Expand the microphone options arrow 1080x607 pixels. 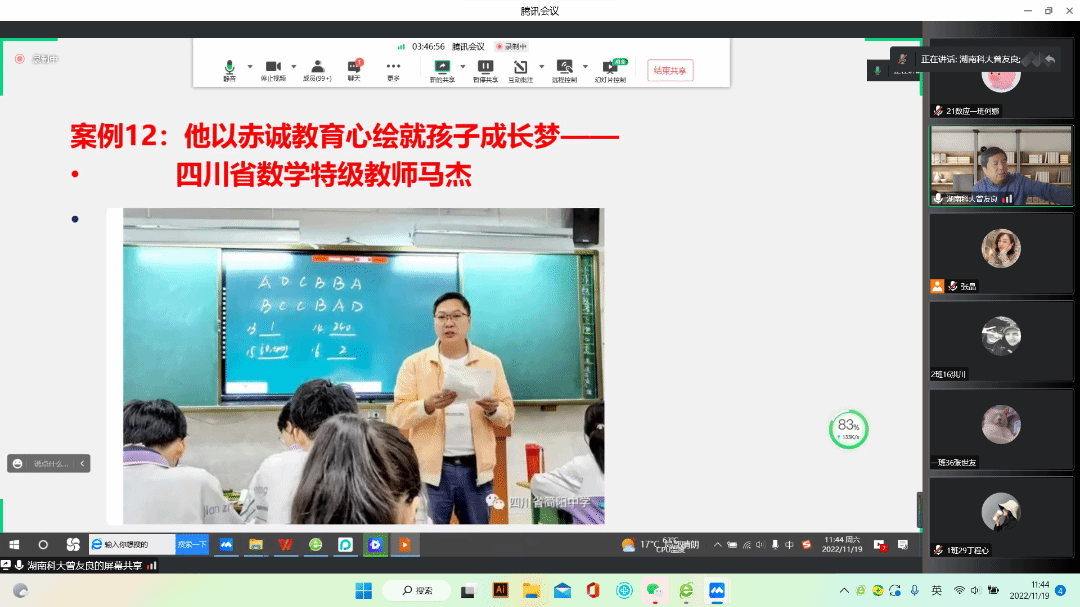pyautogui.click(x=250, y=67)
